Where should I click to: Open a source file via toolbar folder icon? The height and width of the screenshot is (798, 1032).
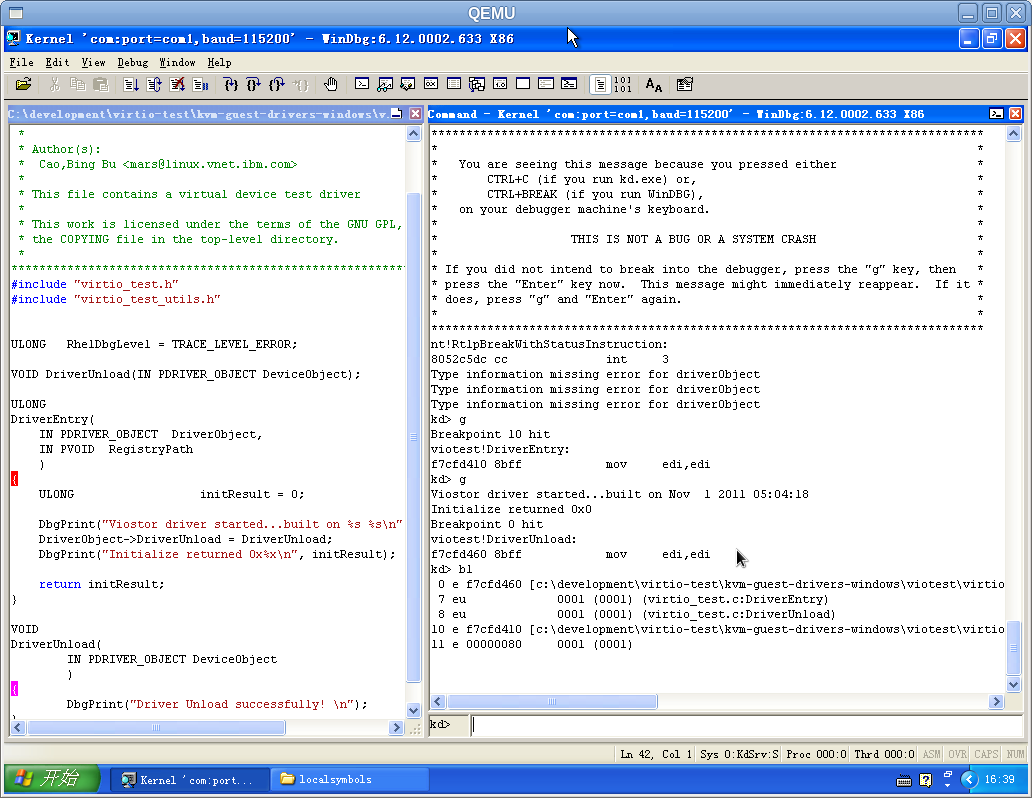point(24,84)
